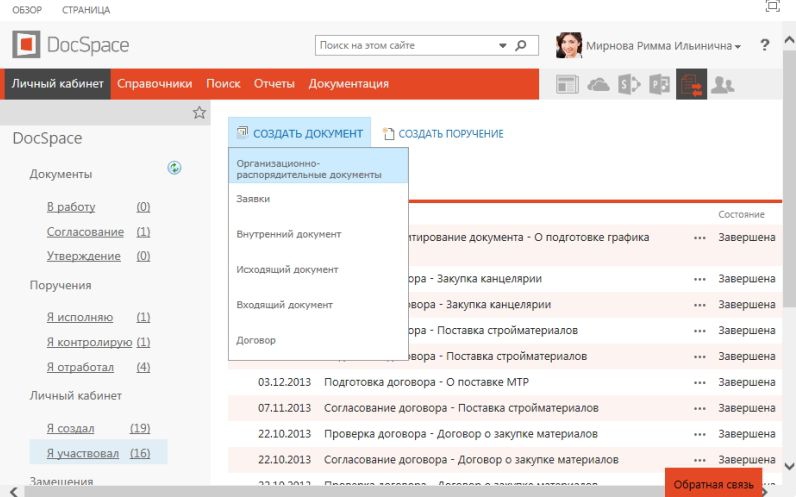The image size is (796, 497).
Task: Click the DocSpace logo icon
Action: click(x=26, y=45)
